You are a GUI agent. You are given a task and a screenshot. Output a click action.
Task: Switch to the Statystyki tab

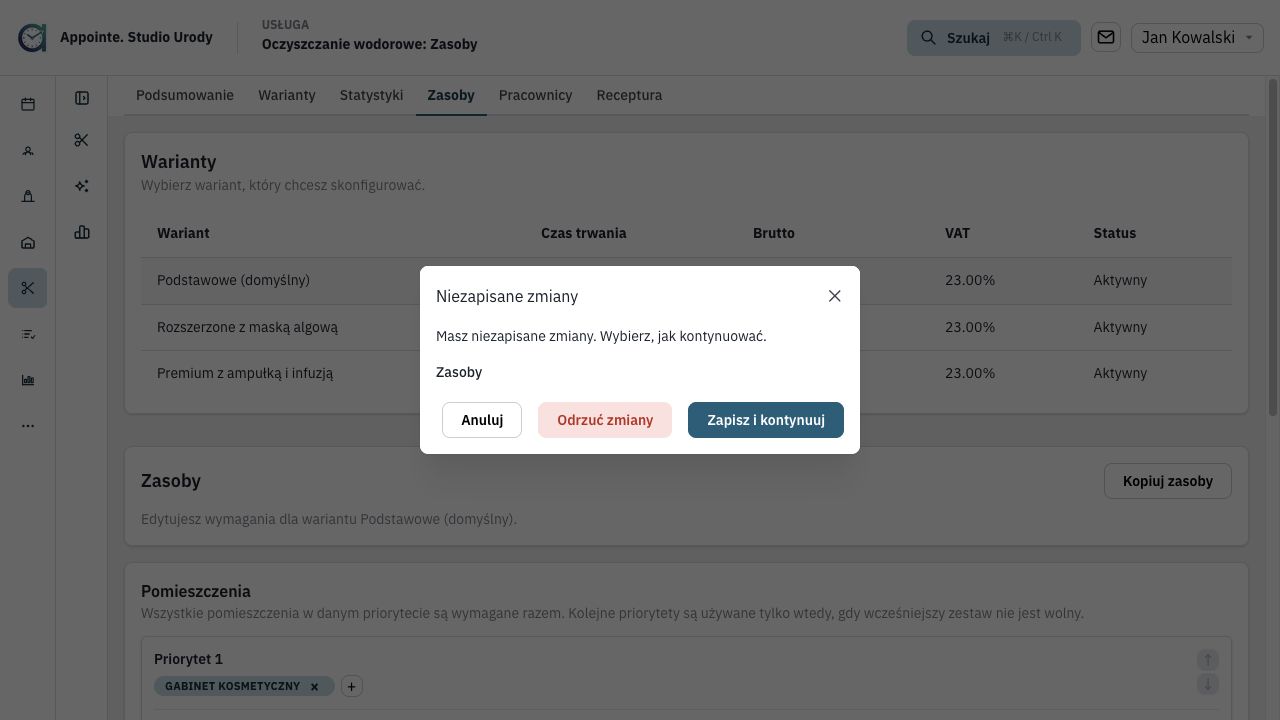(x=371, y=95)
